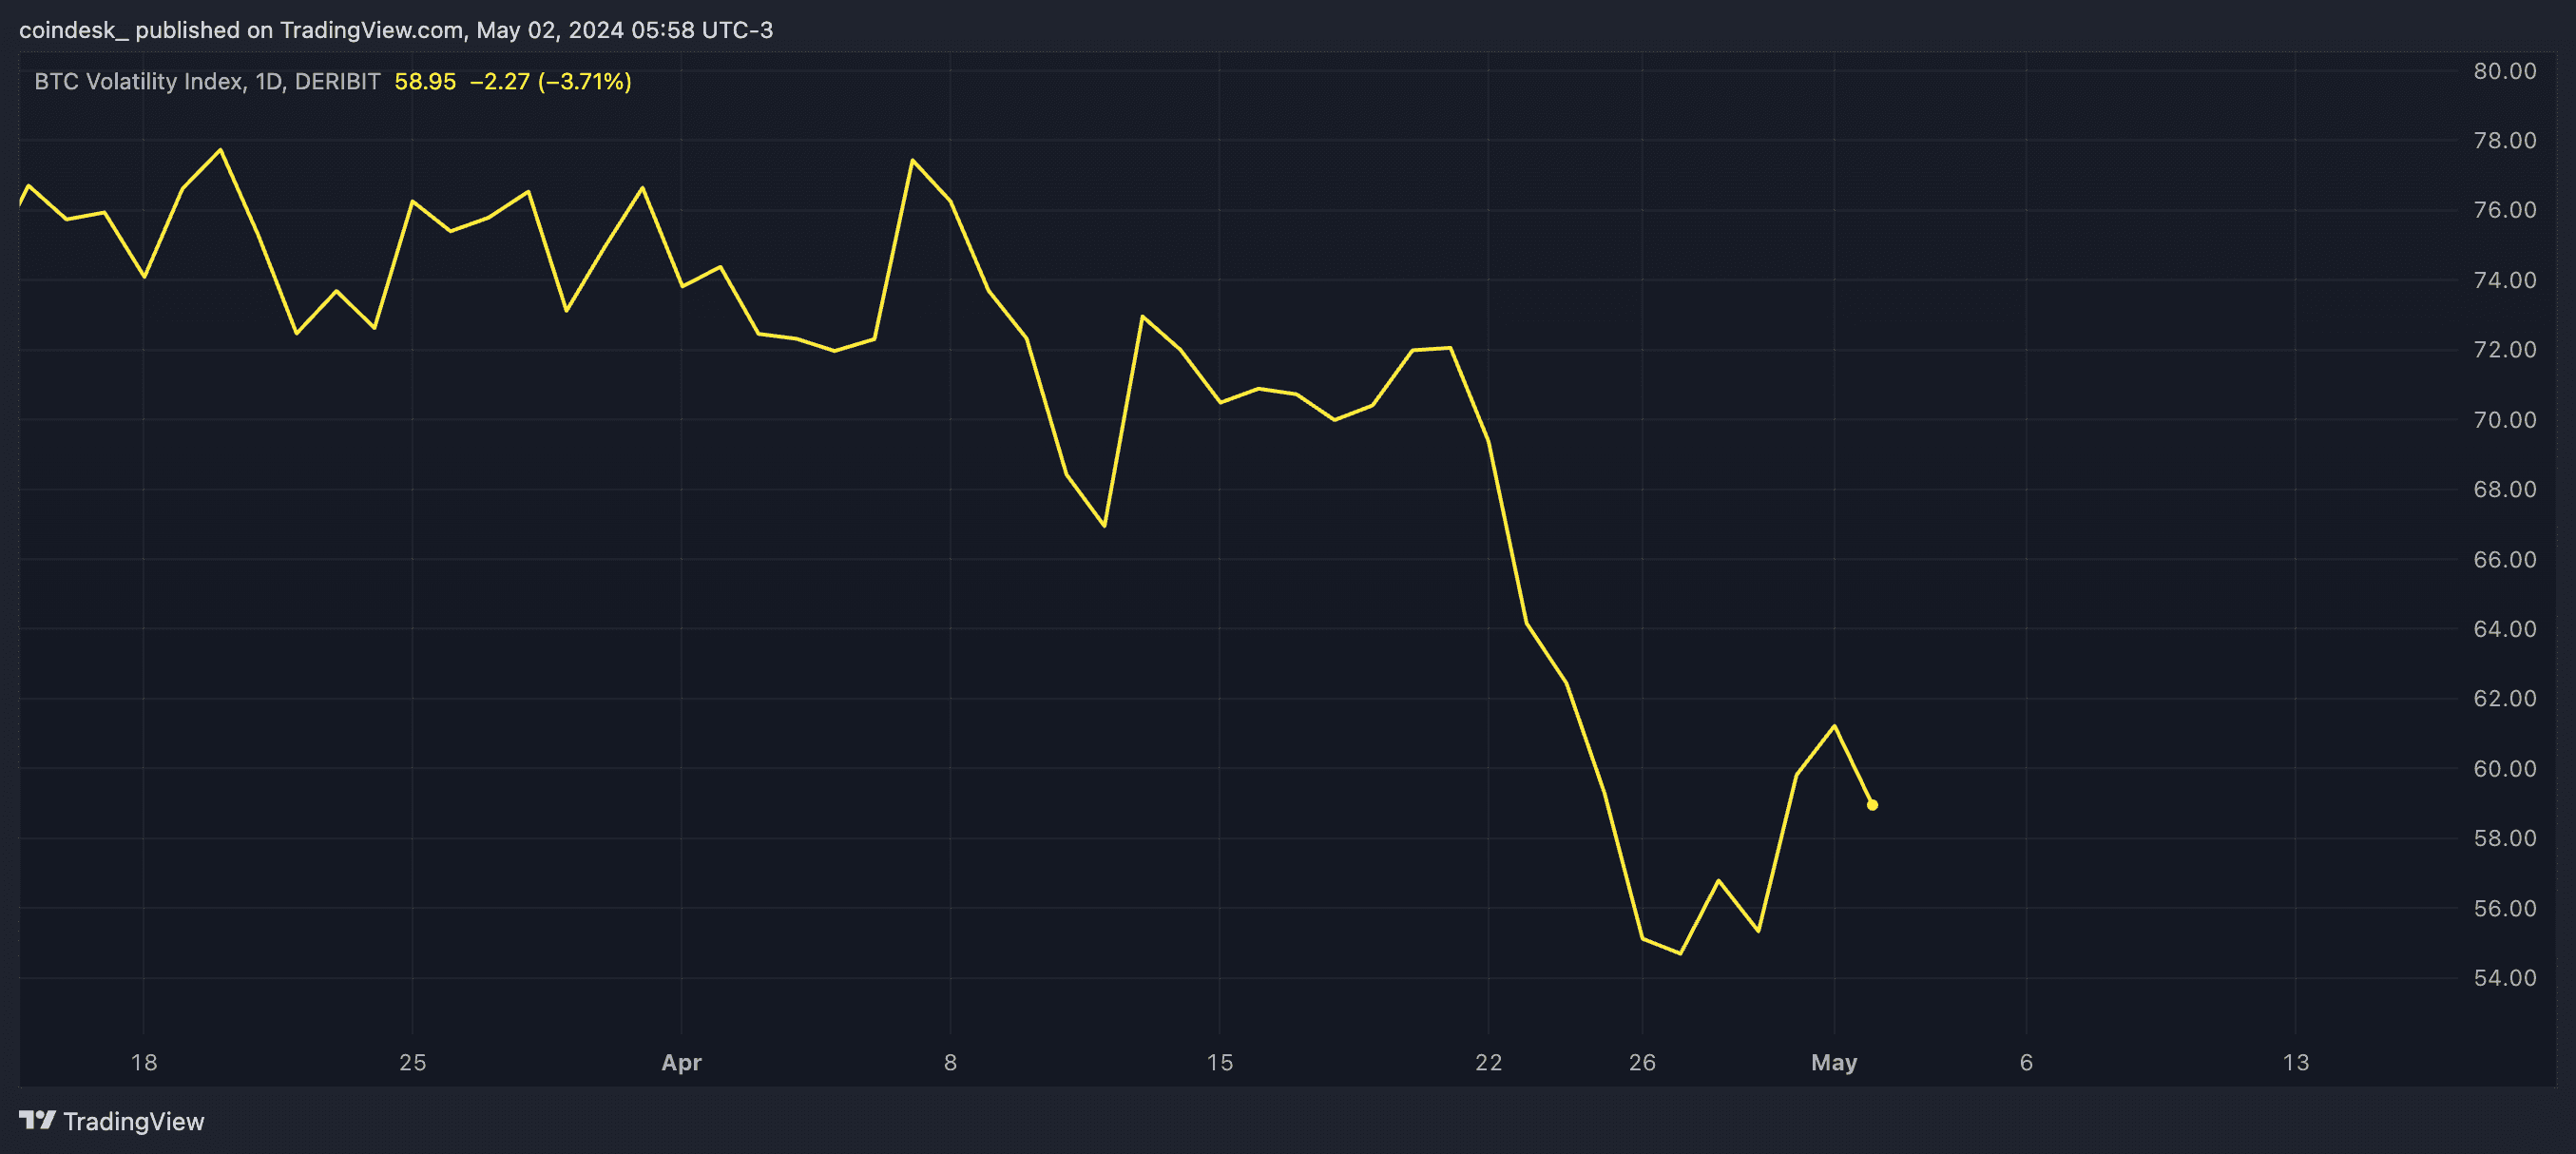Click the 60.00 price axis label

click(x=2505, y=768)
